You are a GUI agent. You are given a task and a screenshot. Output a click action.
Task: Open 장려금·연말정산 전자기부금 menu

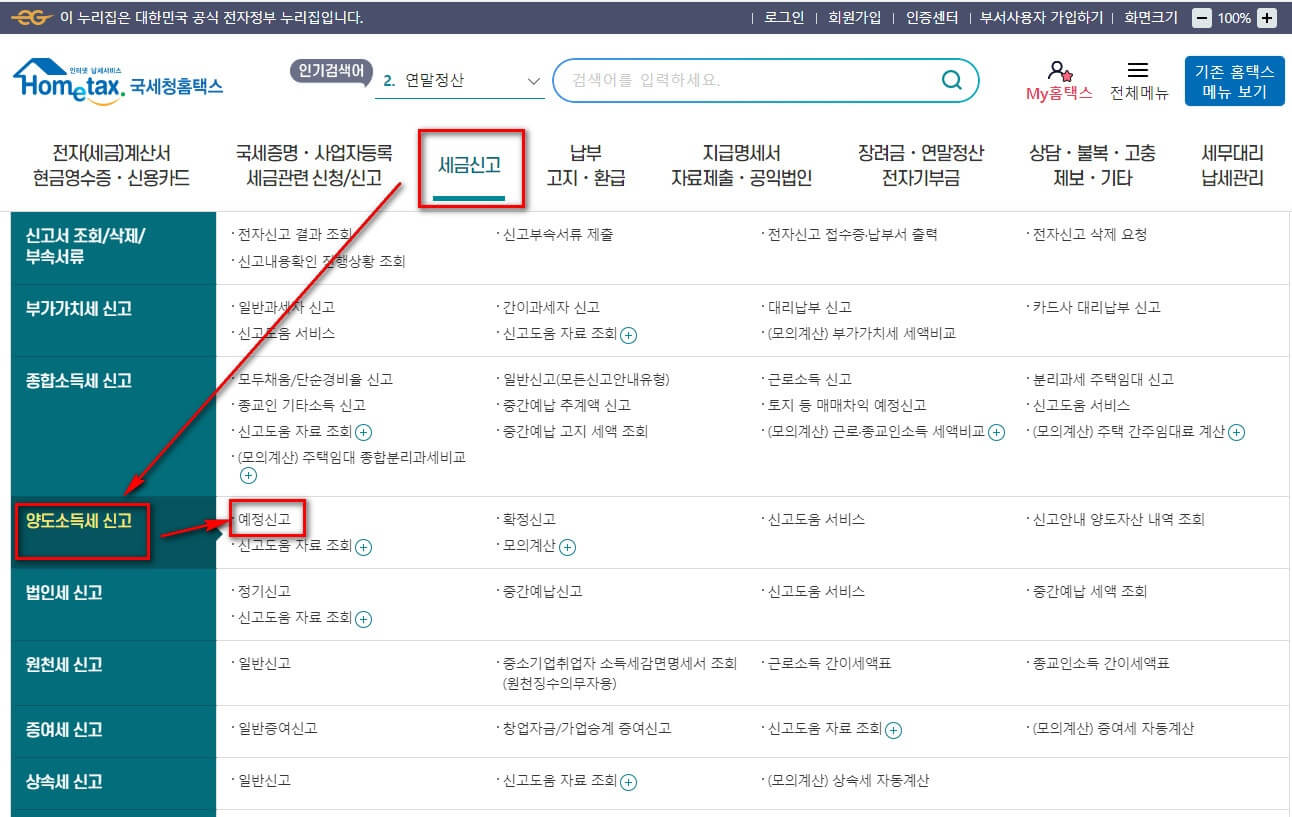920,166
